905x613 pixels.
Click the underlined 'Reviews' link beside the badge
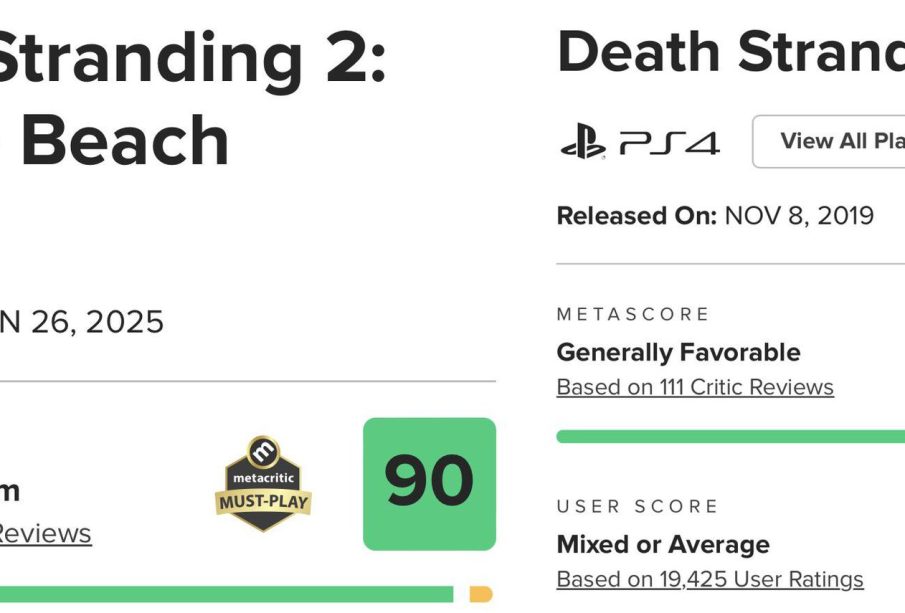tap(43, 533)
